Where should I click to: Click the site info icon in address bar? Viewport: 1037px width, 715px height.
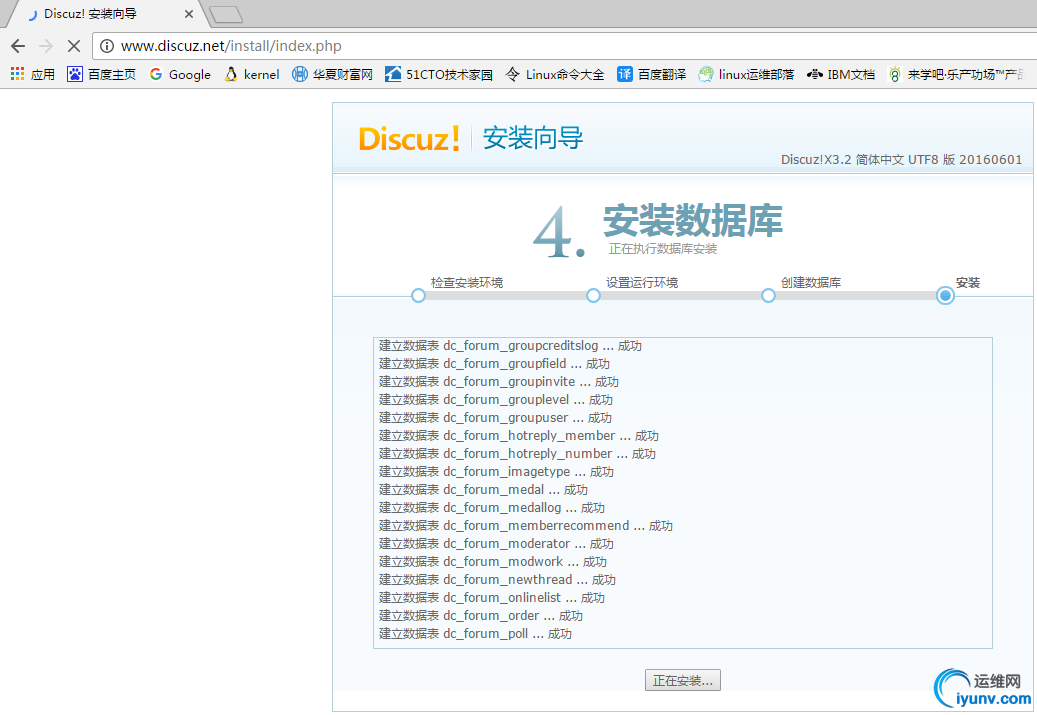106,46
